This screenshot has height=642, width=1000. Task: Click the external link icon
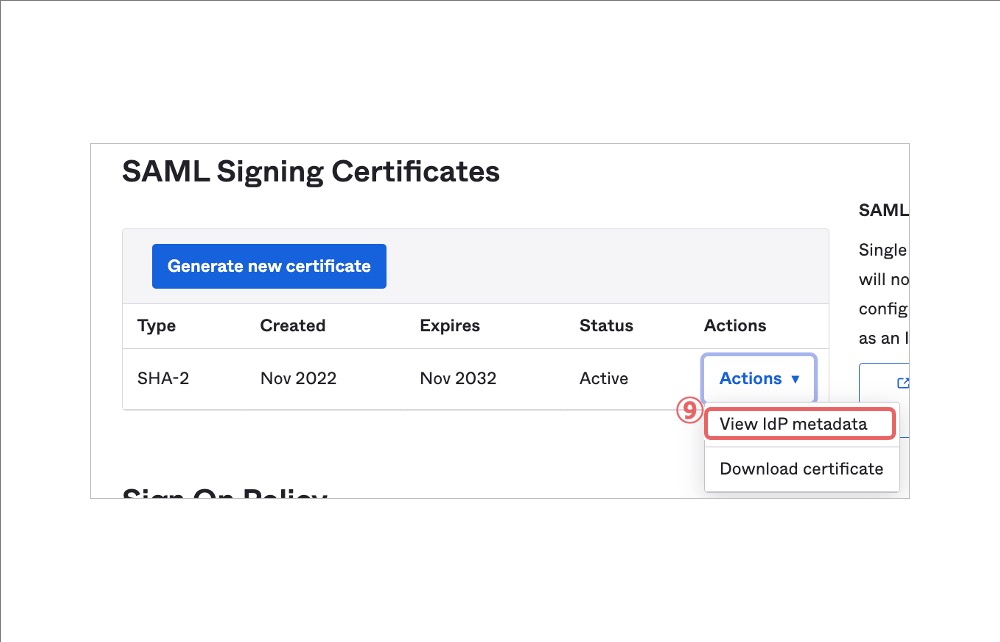[903, 382]
